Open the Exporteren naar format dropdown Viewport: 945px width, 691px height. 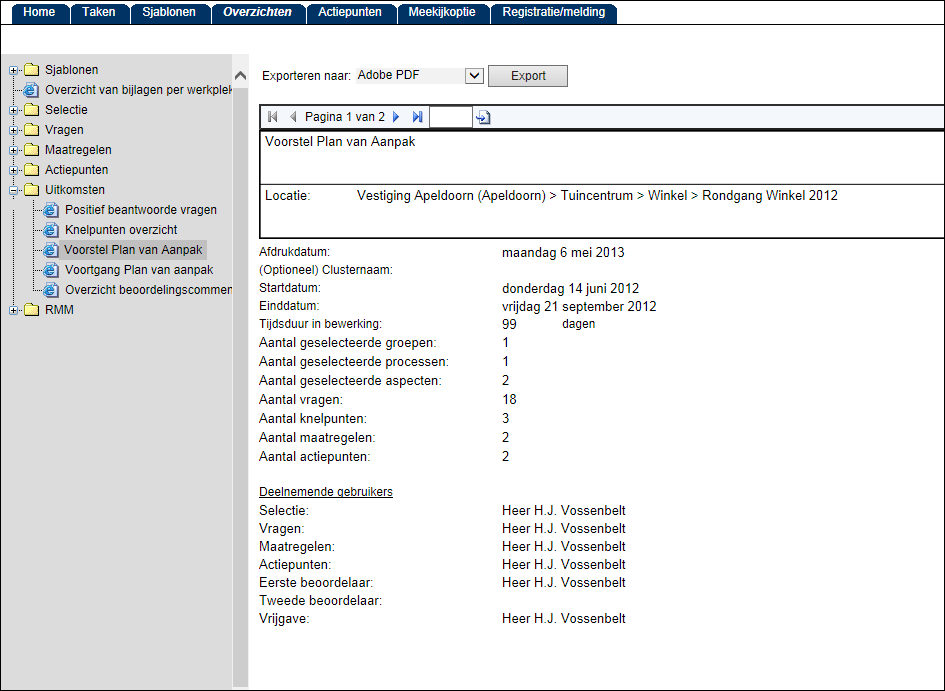pos(474,76)
